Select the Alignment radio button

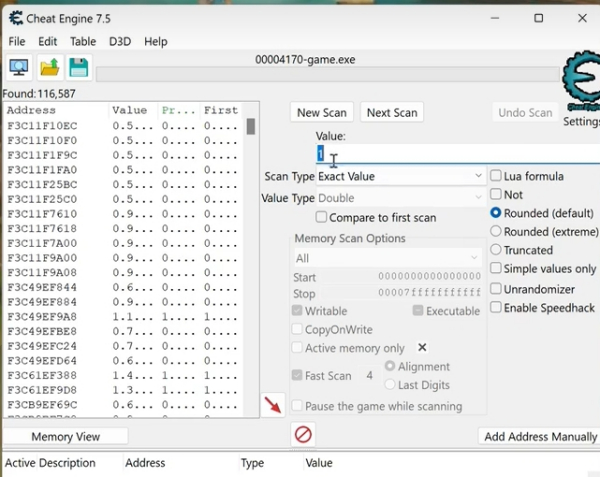pyautogui.click(x=390, y=366)
